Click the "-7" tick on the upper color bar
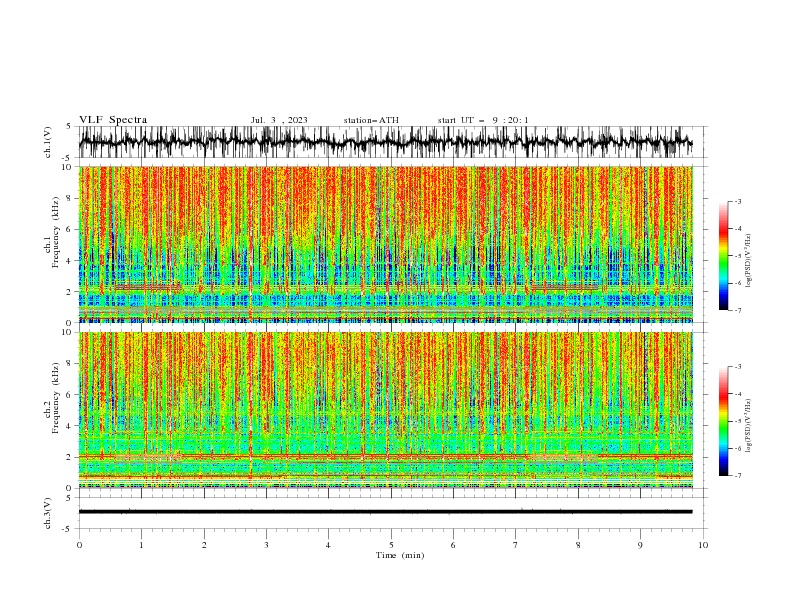 click(737, 310)
